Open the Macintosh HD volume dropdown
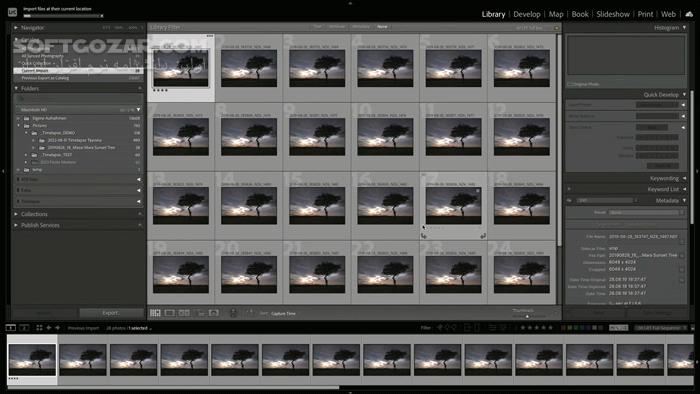Viewport: 700px width, 394px height. (138, 109)
